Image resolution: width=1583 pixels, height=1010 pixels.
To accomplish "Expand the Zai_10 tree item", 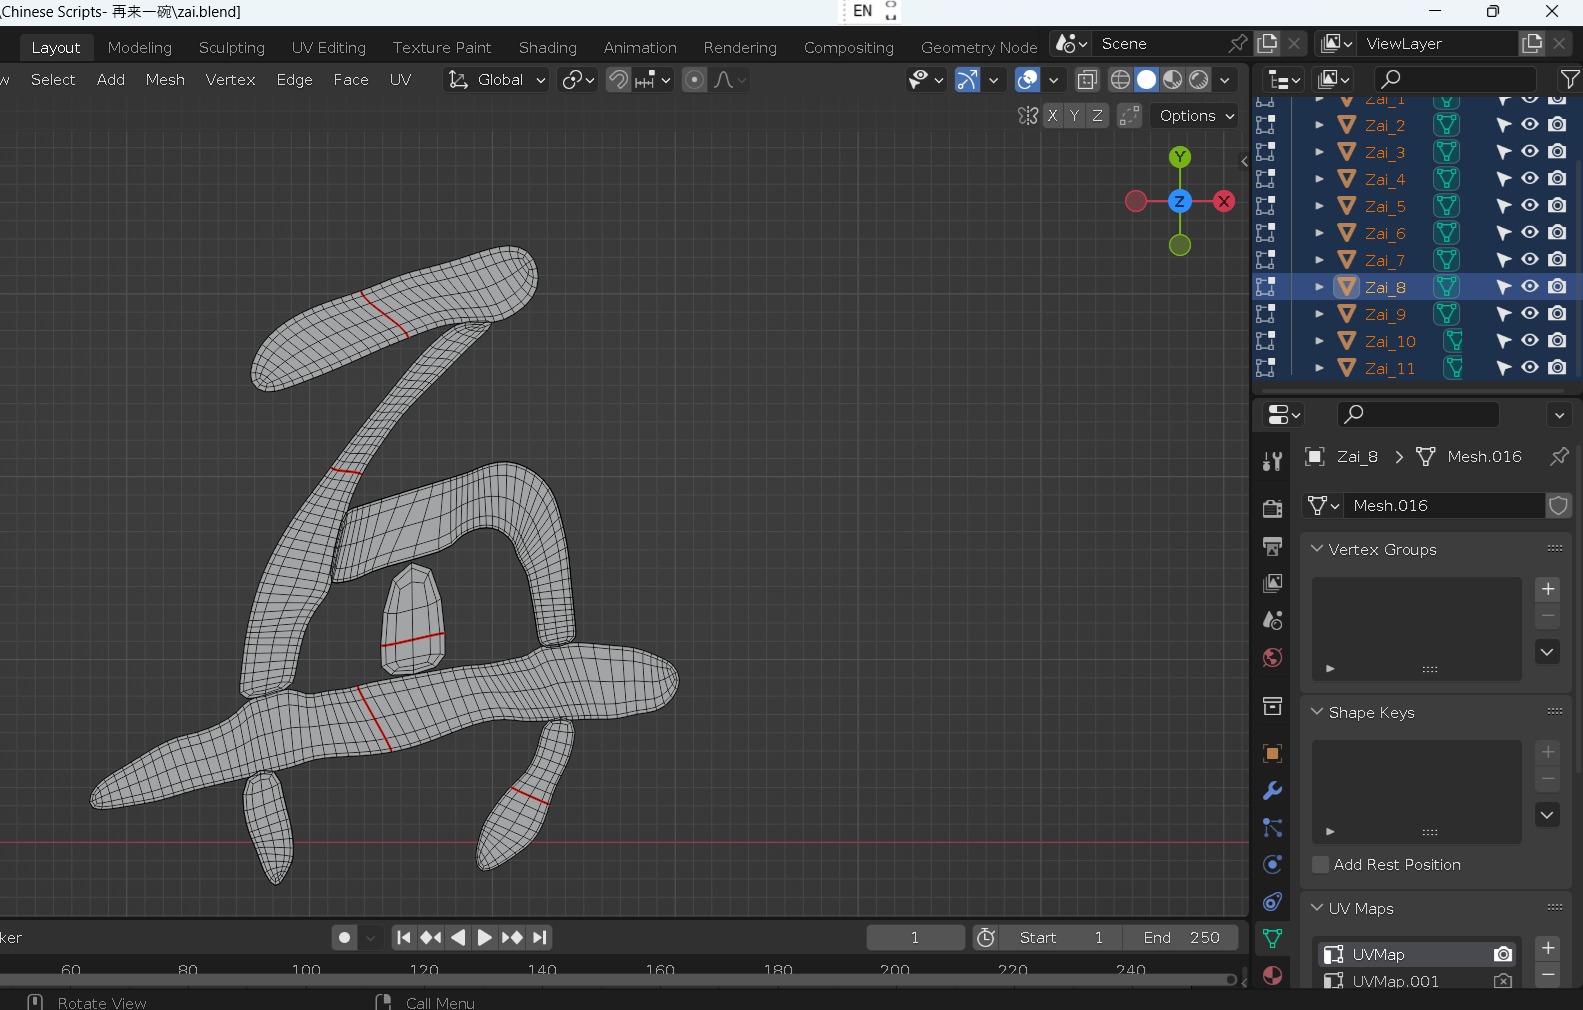I will click(x=1319, y=341).
